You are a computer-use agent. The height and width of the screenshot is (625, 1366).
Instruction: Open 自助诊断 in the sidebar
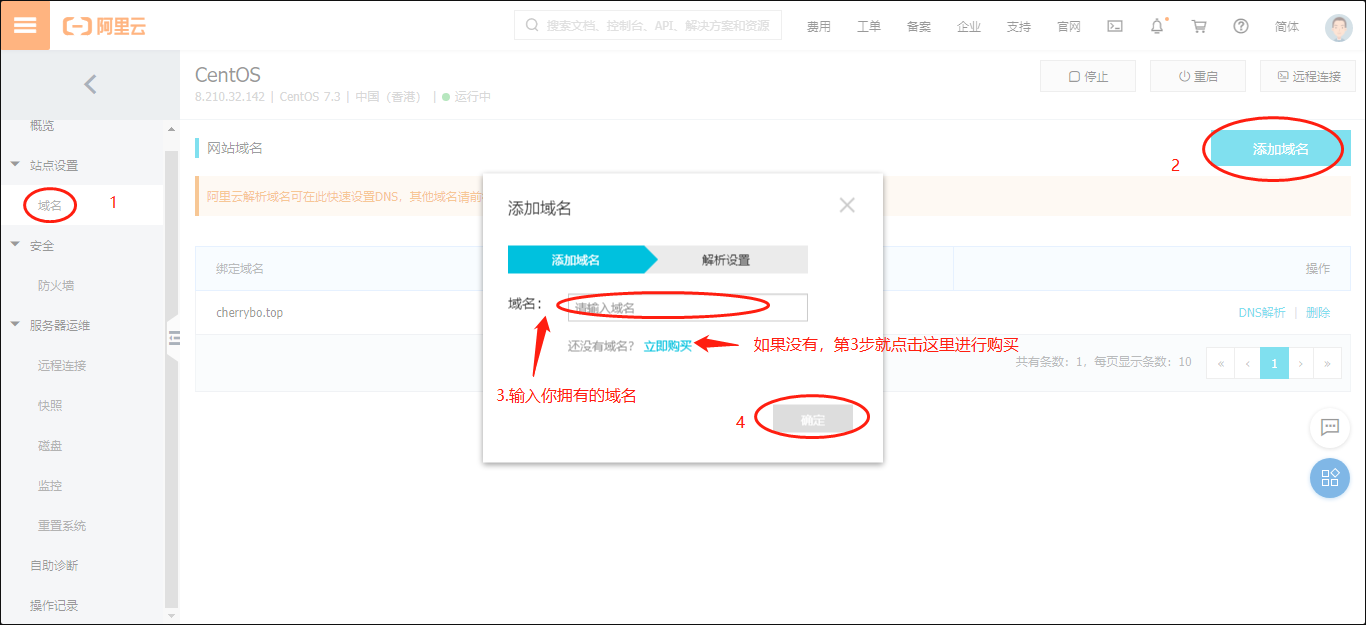(x=54, y=565)
